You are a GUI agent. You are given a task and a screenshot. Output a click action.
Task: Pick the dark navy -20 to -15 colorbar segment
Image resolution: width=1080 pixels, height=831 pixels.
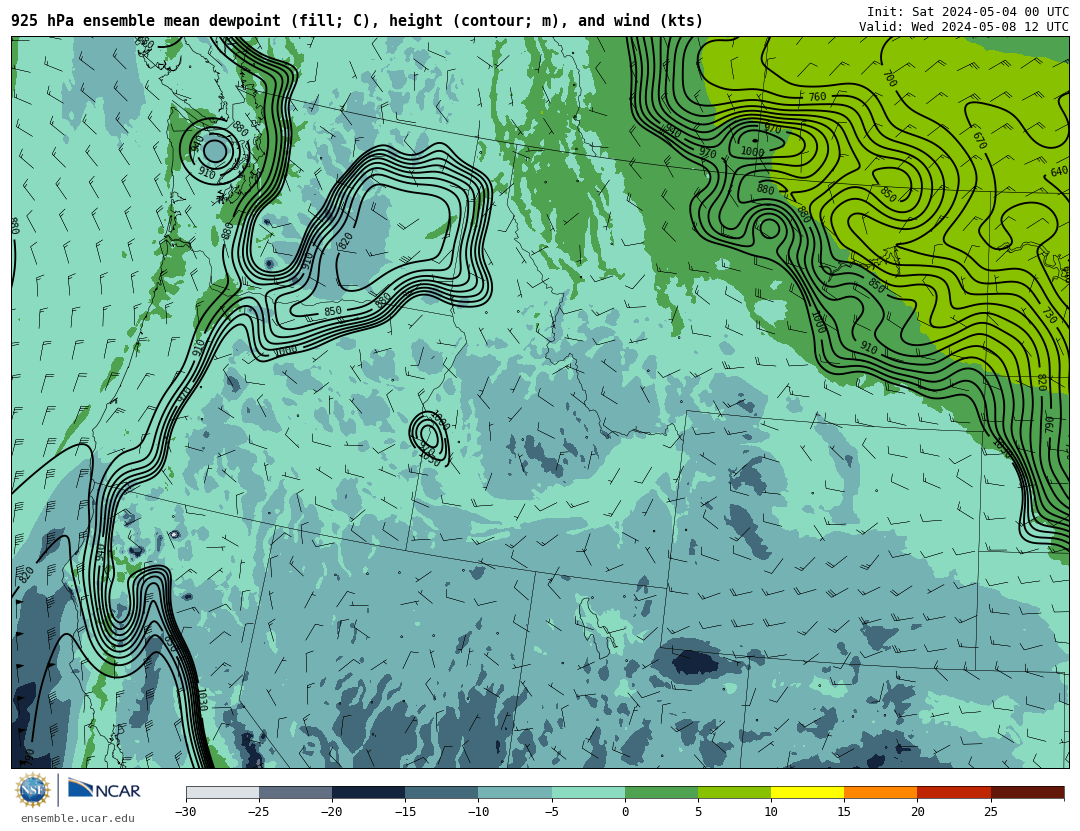(368, 792)
